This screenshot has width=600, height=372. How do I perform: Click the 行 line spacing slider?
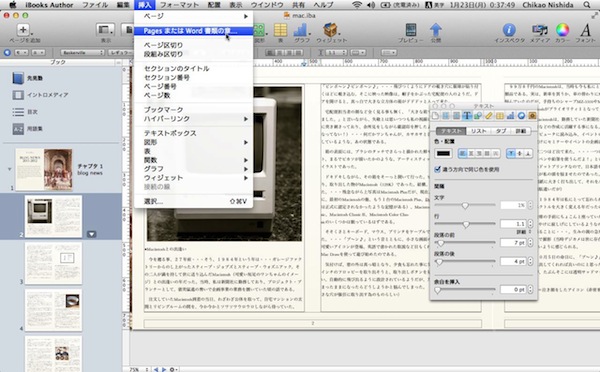[x=465, y=224]
